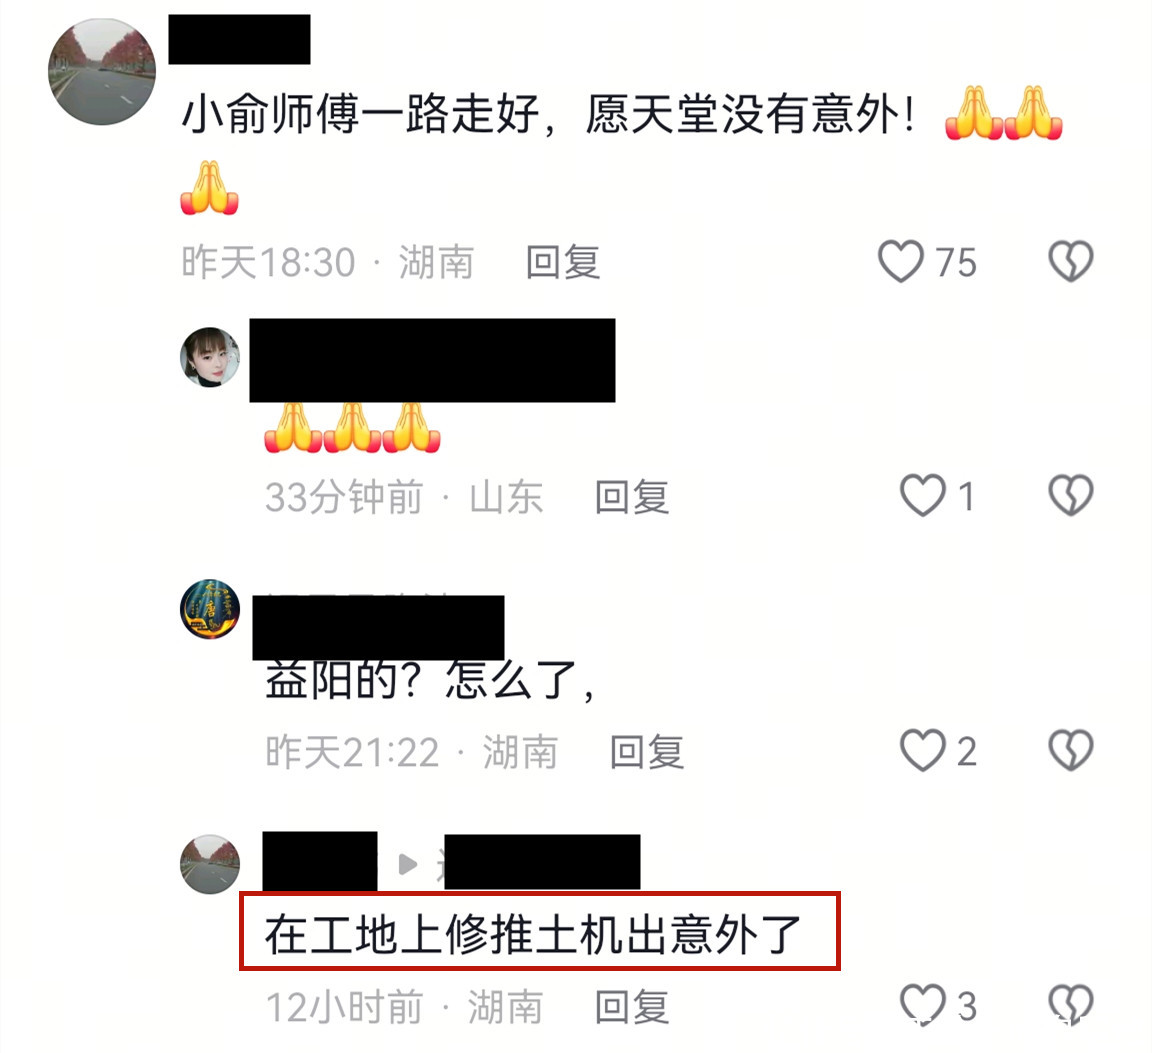Select the highlighted comment 在工地上修推土机出意外了
The image size is (1152, 1053).
tap(540, 932)
